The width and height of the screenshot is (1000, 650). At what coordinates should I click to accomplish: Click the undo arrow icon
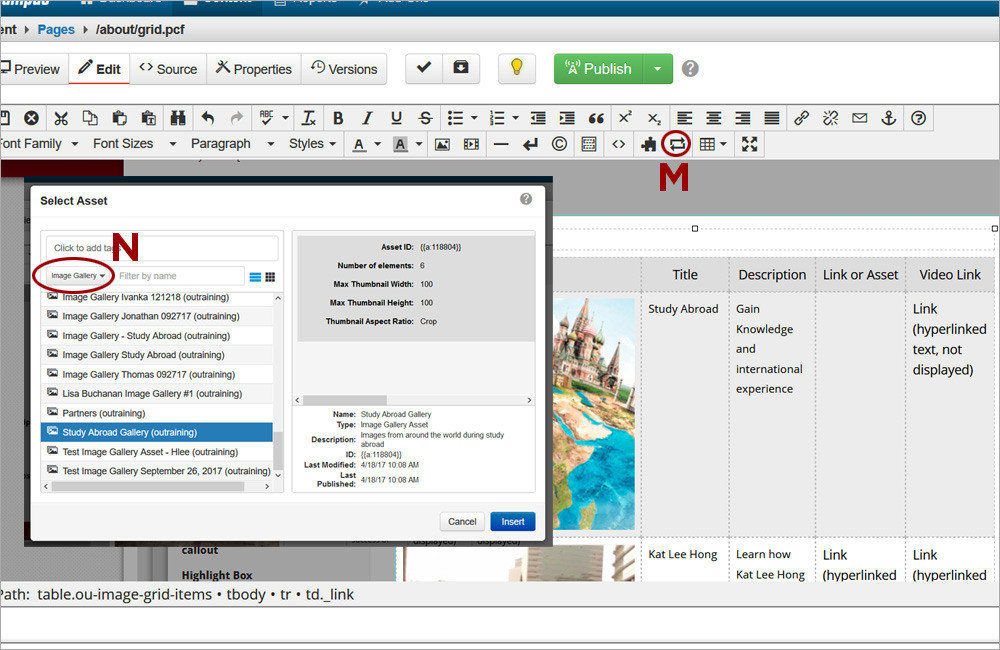(208, 118)
